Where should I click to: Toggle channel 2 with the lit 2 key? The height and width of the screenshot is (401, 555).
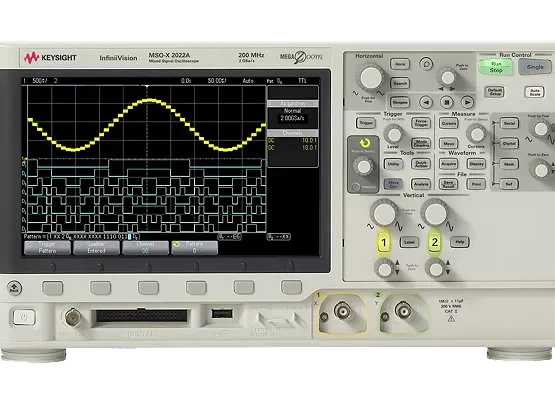pos(435,242)
